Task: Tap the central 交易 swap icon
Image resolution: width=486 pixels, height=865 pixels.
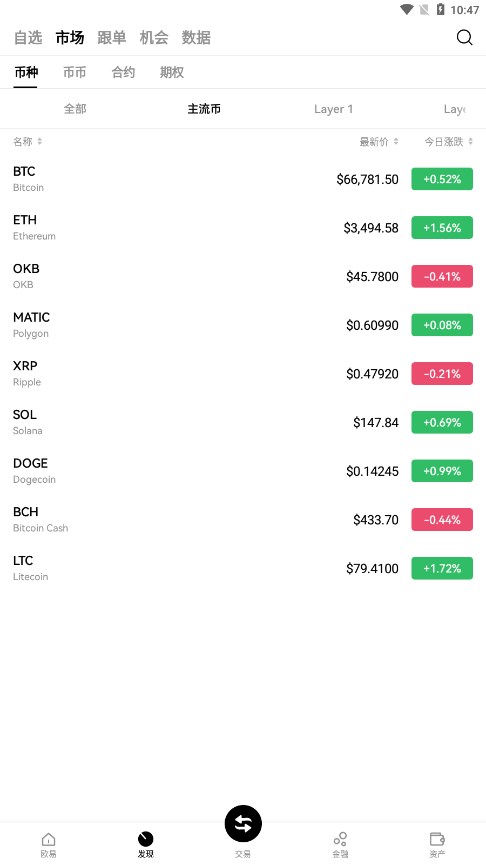Action: (x=243, y=824)
